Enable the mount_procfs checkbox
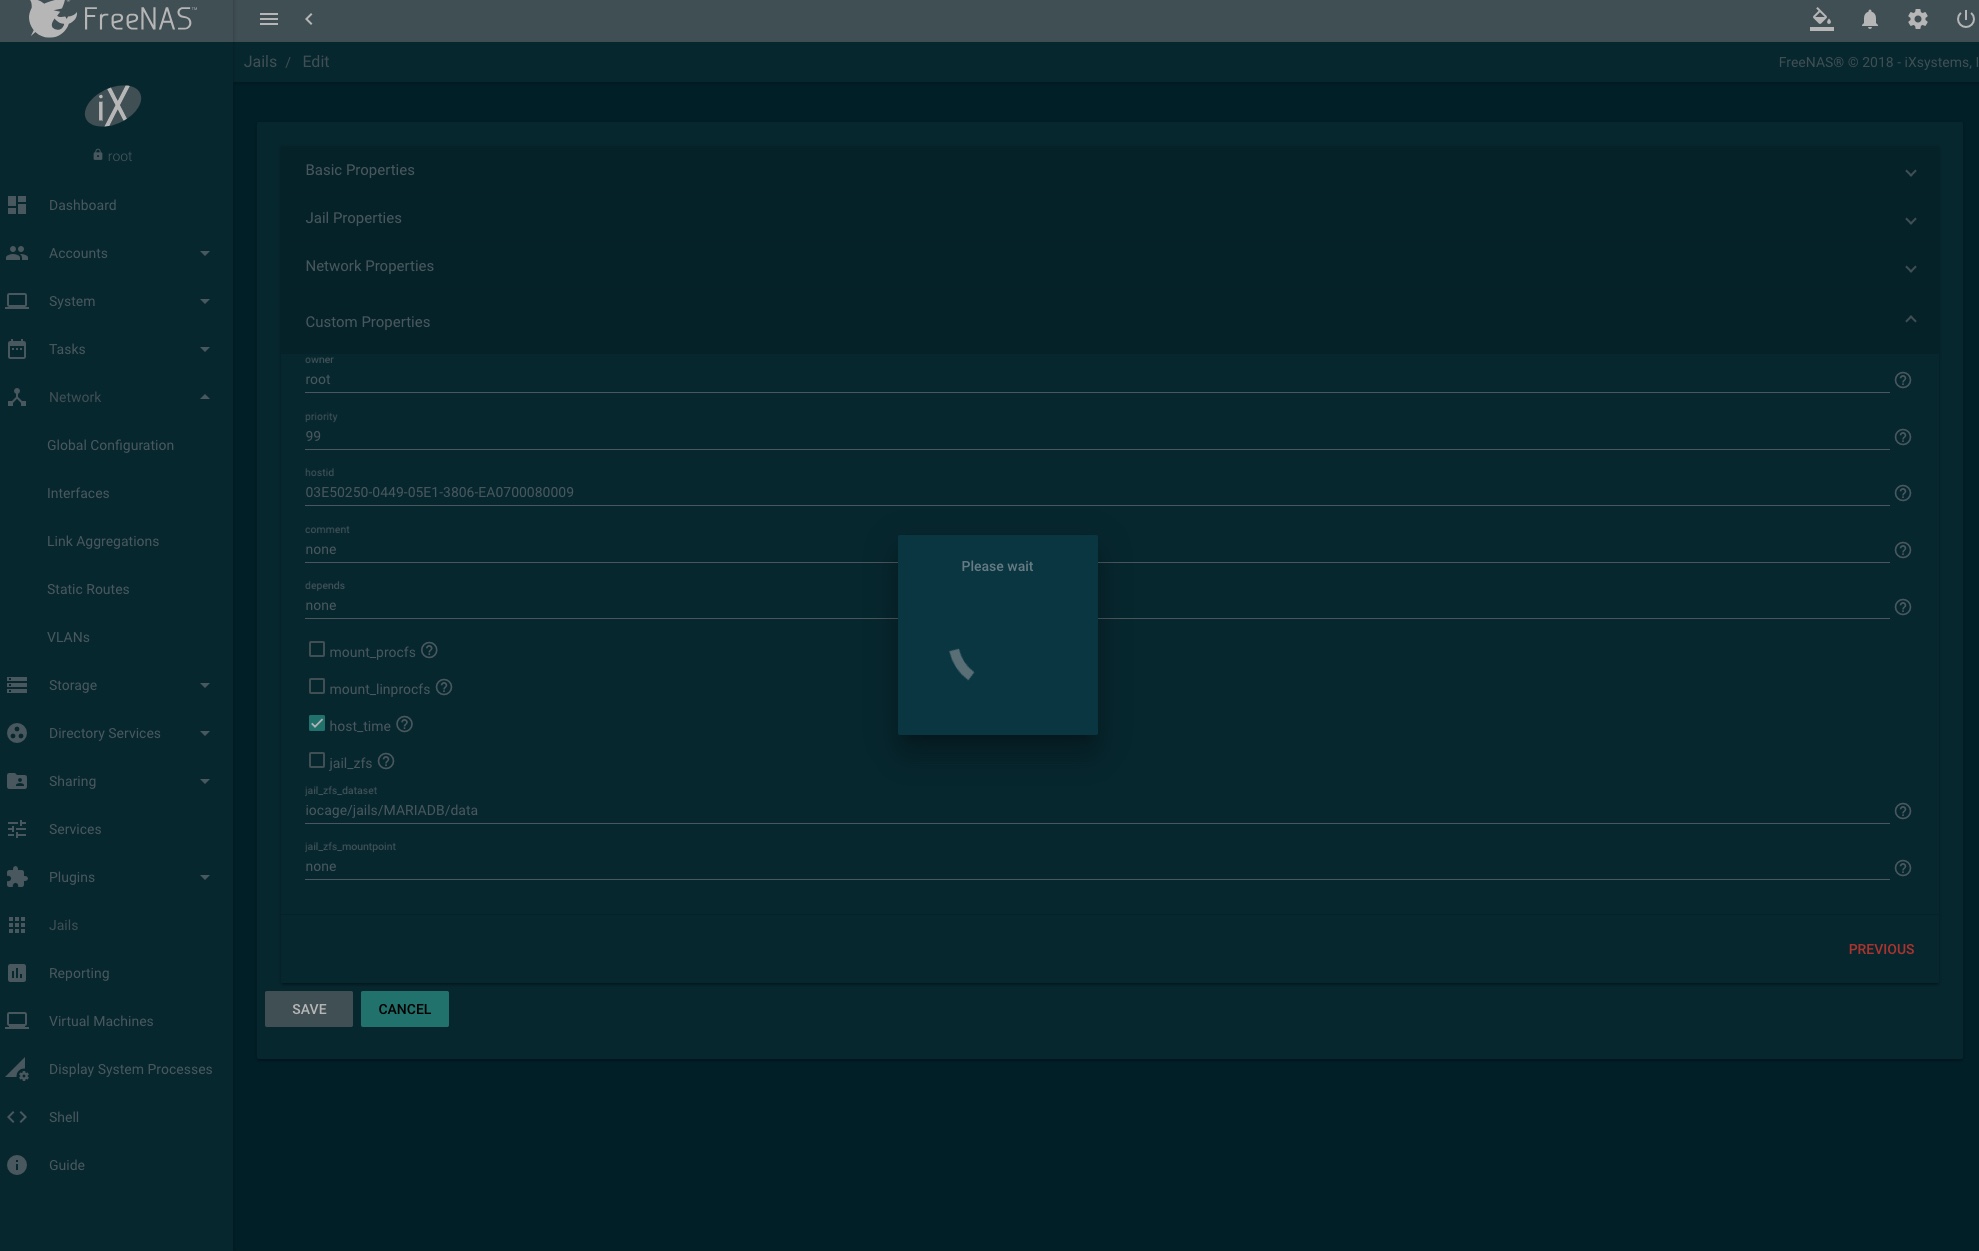1979x1251 pixels. pos(317,650)
